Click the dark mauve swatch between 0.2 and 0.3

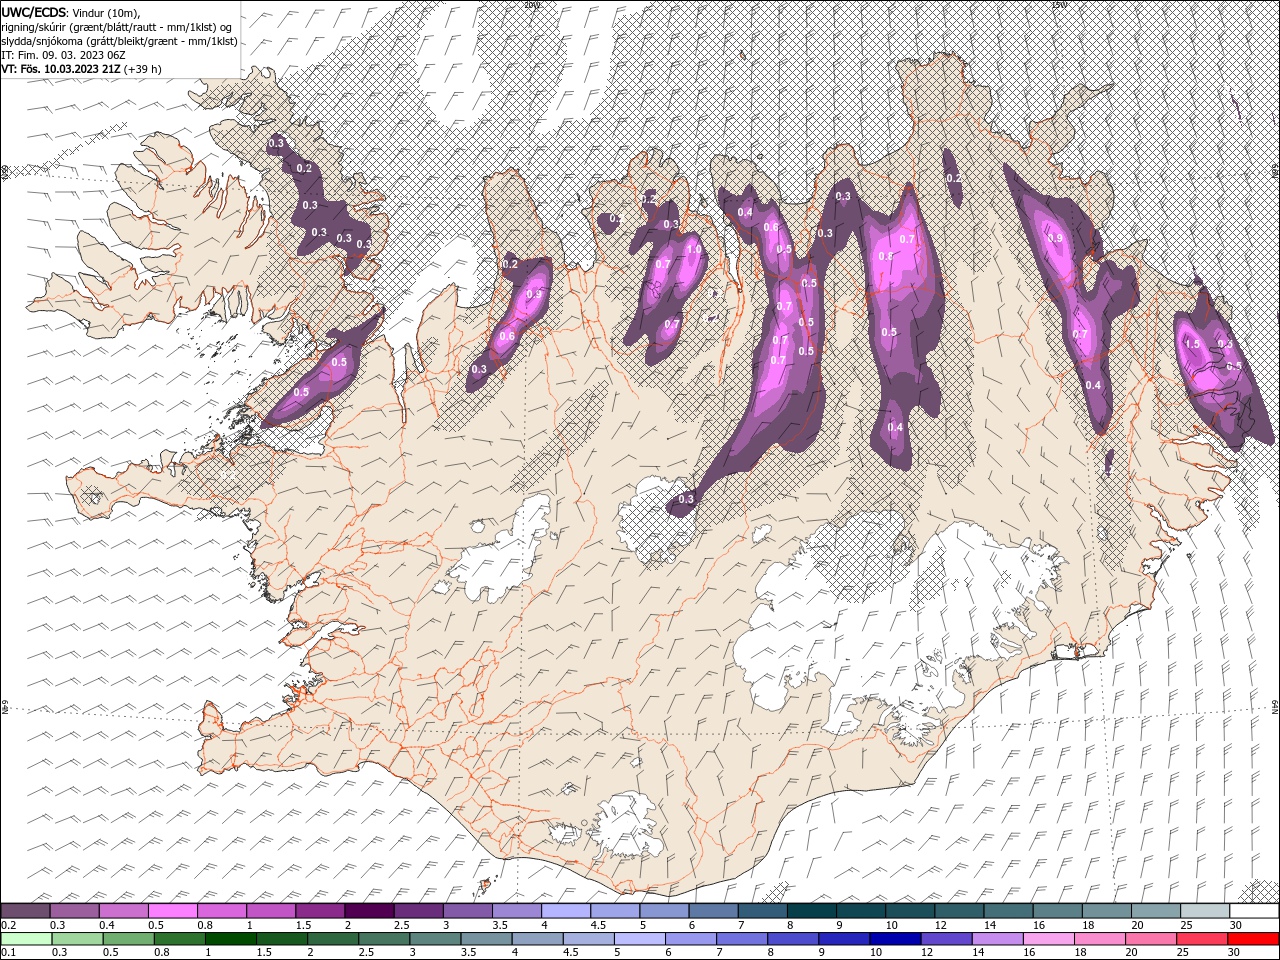click(x=25, y=911)
